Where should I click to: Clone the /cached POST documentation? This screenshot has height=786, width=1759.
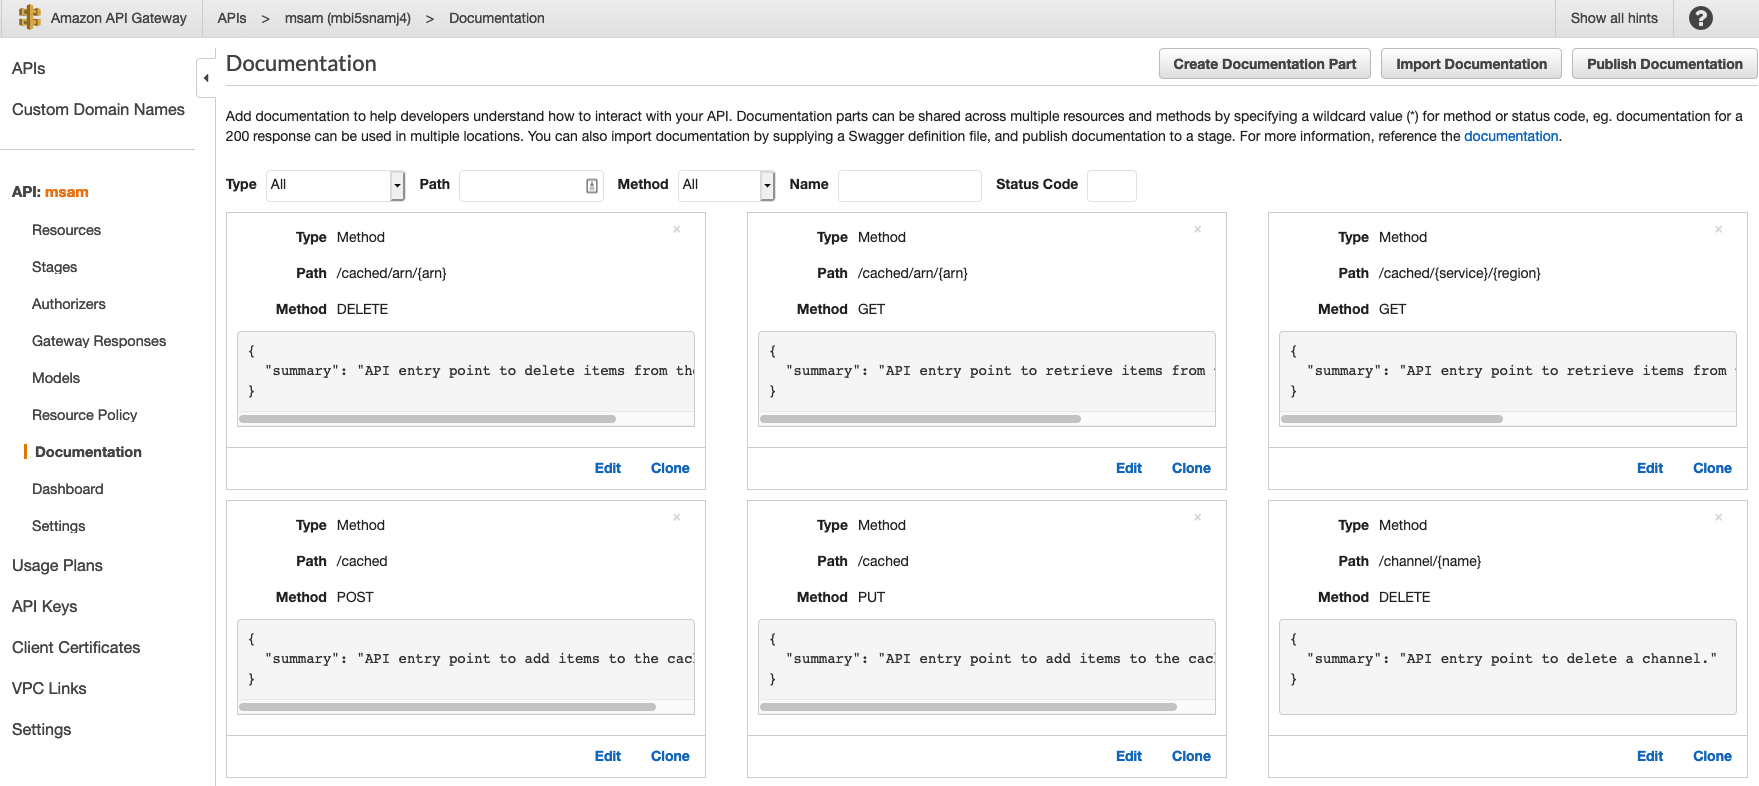tap(670, 756)
